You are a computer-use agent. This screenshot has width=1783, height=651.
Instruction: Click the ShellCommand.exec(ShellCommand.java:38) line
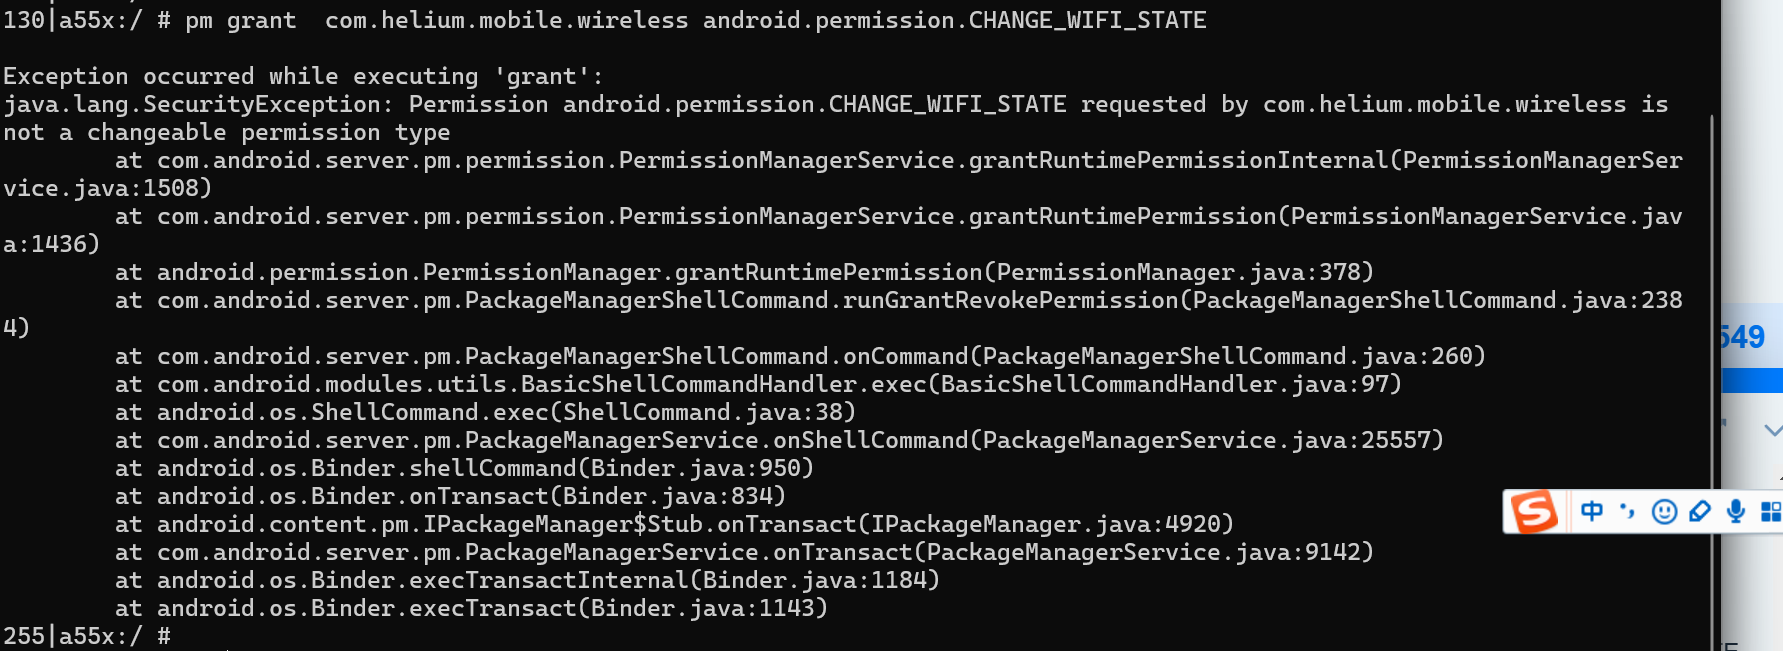[x=485, y=412]
